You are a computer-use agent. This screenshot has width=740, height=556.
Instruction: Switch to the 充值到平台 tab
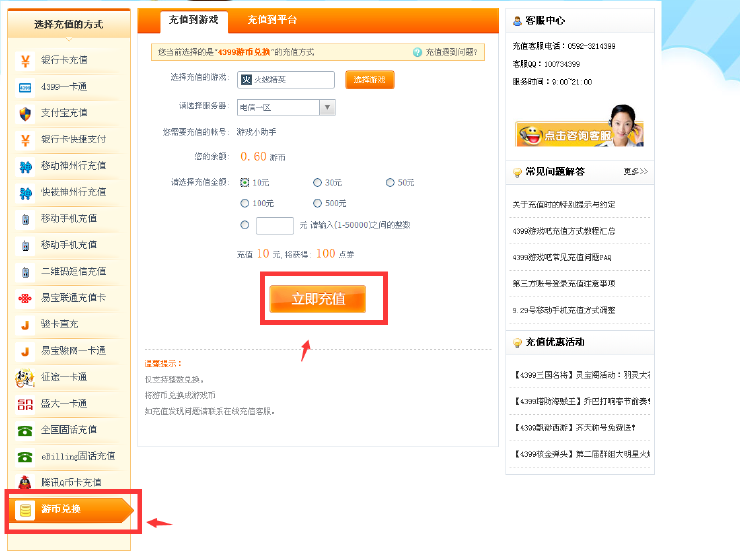click(272, 20)
